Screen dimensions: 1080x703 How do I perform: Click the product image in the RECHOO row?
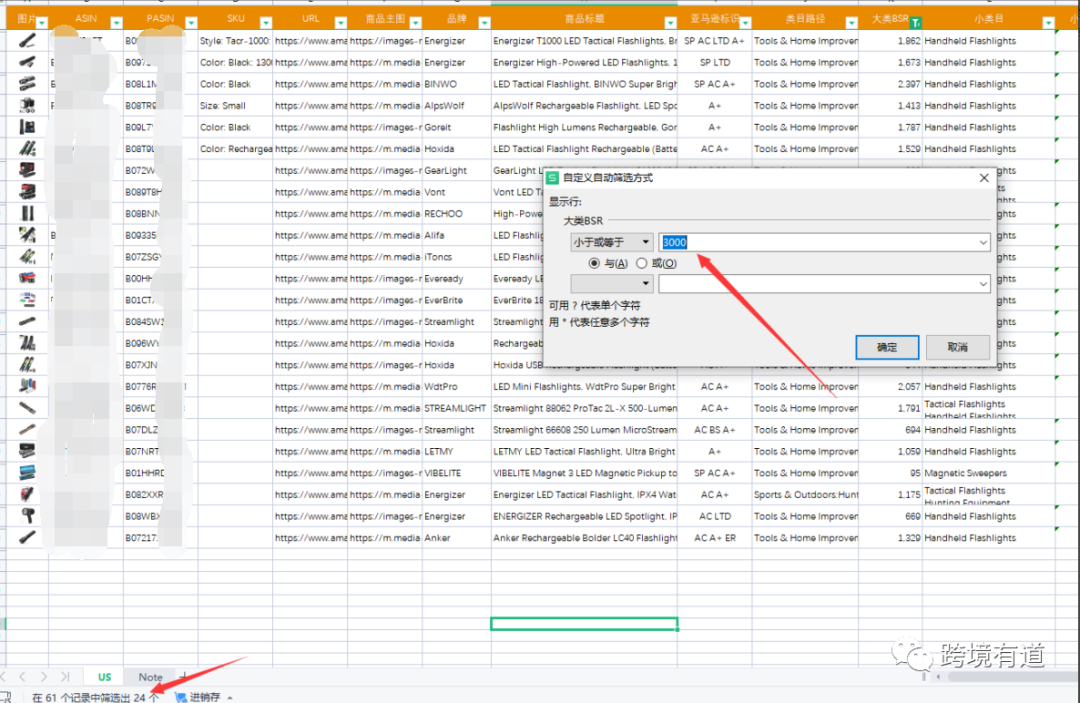tap(27, 213)
